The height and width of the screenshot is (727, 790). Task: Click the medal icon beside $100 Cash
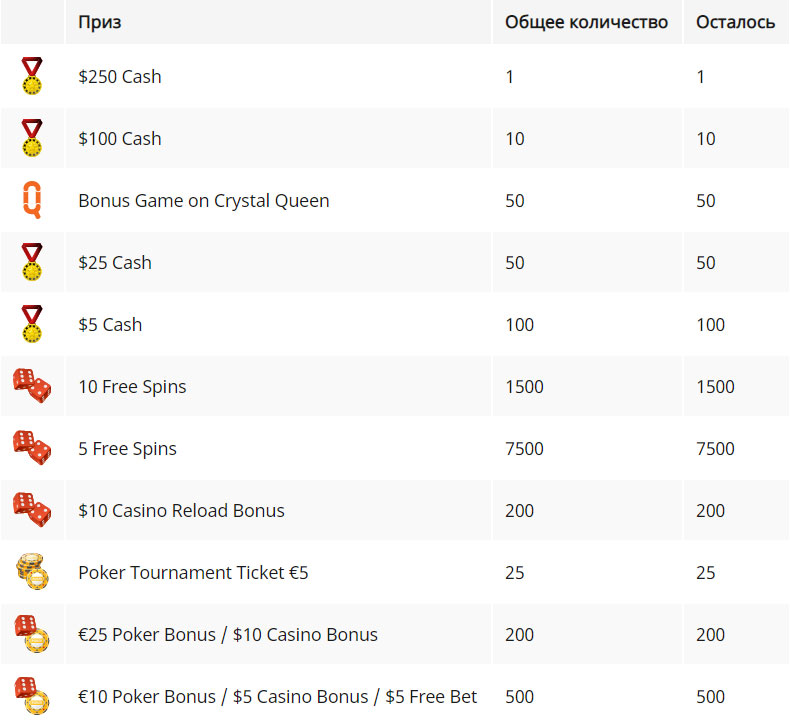(32, 138)
